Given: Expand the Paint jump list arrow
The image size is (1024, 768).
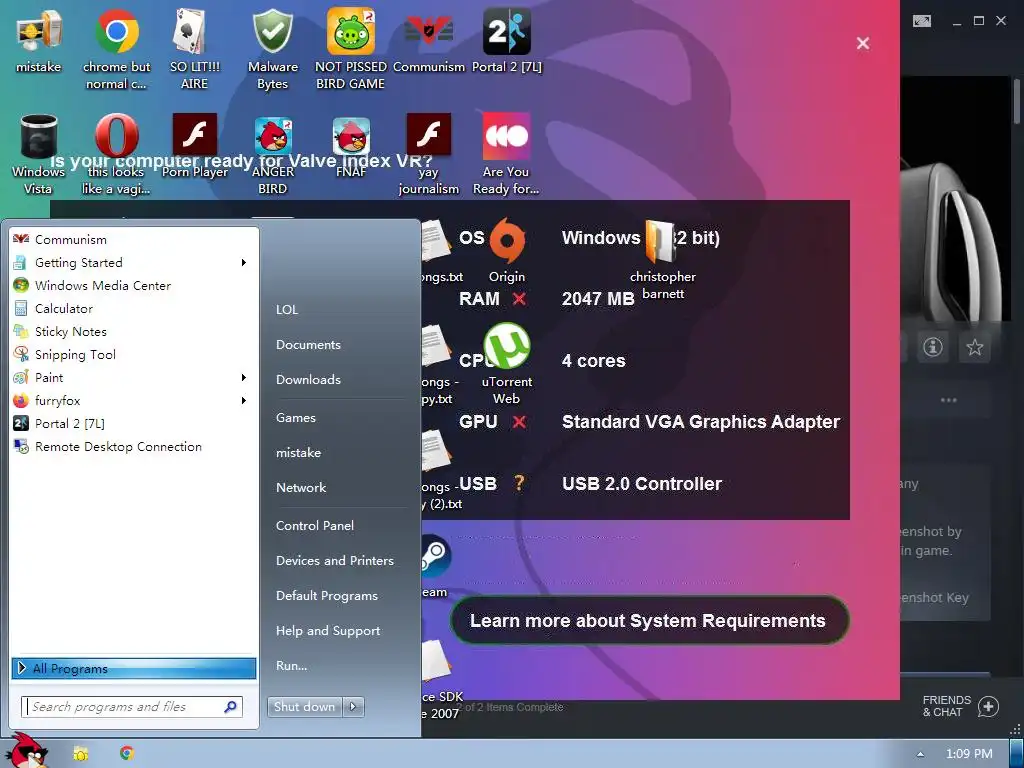Looking at the screenshot, I should [x=244, y=377].
